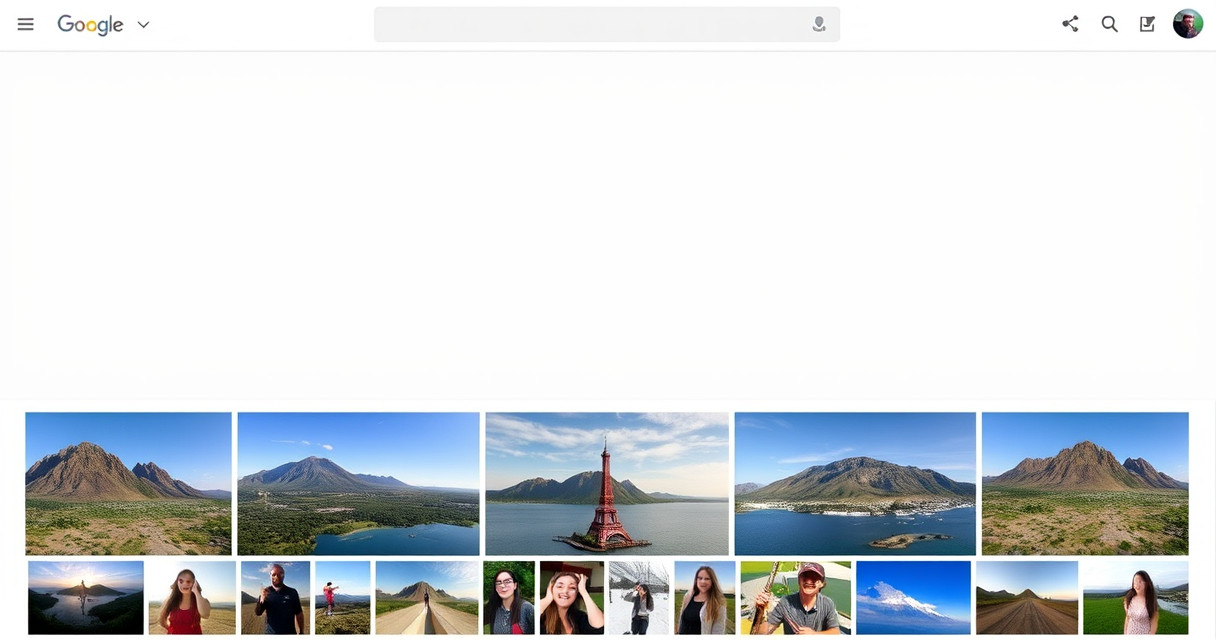The width and height of the screenshot is (1216, 640).
Task: Start voice search with microphone icon
Action: point(819,25)
